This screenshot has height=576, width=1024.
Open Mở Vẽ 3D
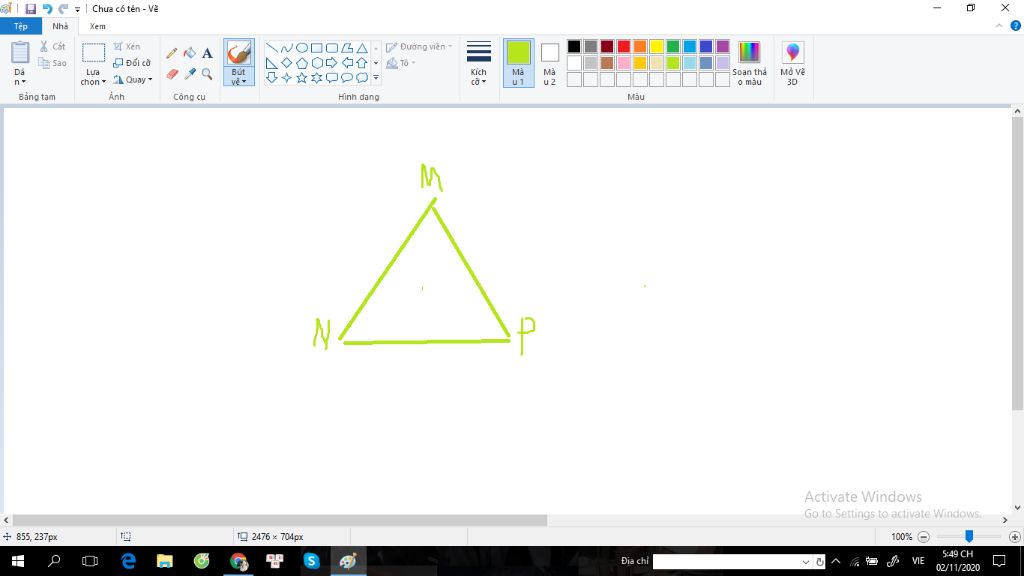click(792, 63)
